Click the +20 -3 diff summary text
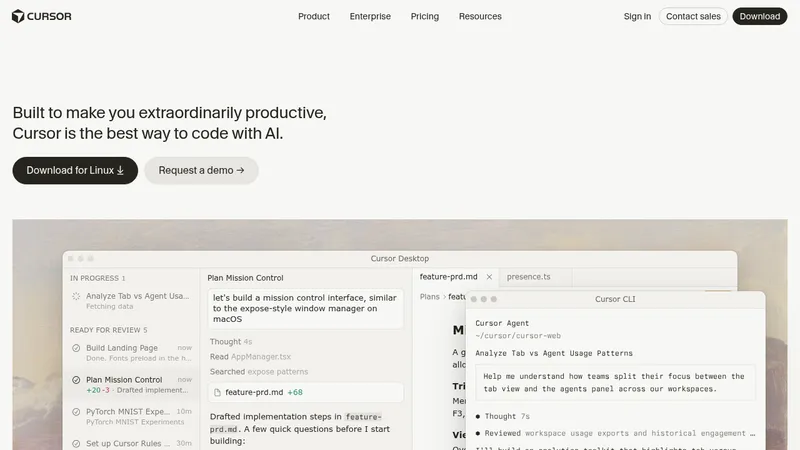Viewport: 800px width, 450px height. click(x=97, y=390)
